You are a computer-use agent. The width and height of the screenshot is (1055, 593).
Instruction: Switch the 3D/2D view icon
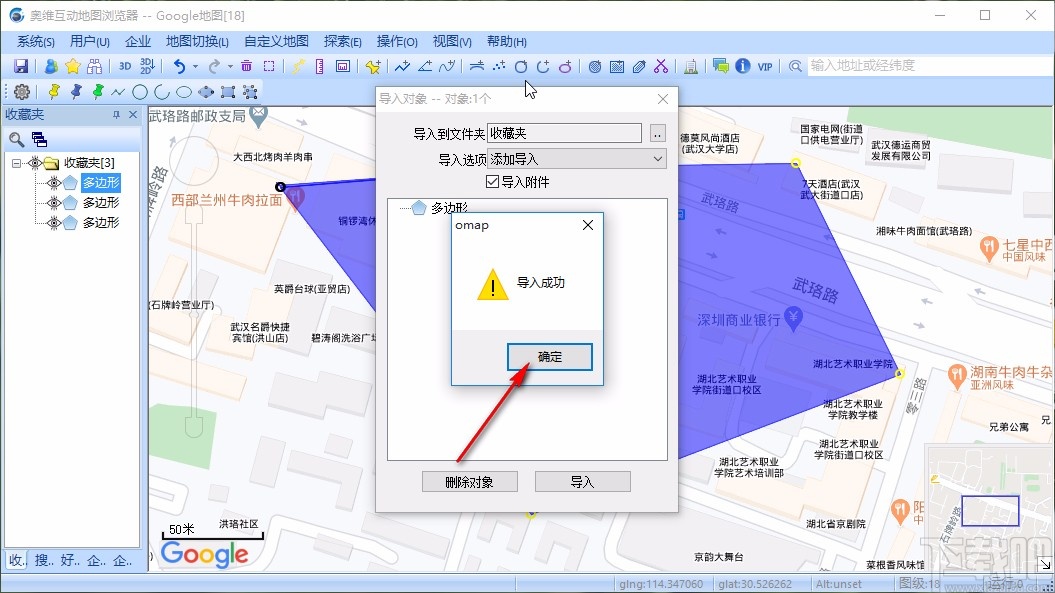[x=147, y=65]
